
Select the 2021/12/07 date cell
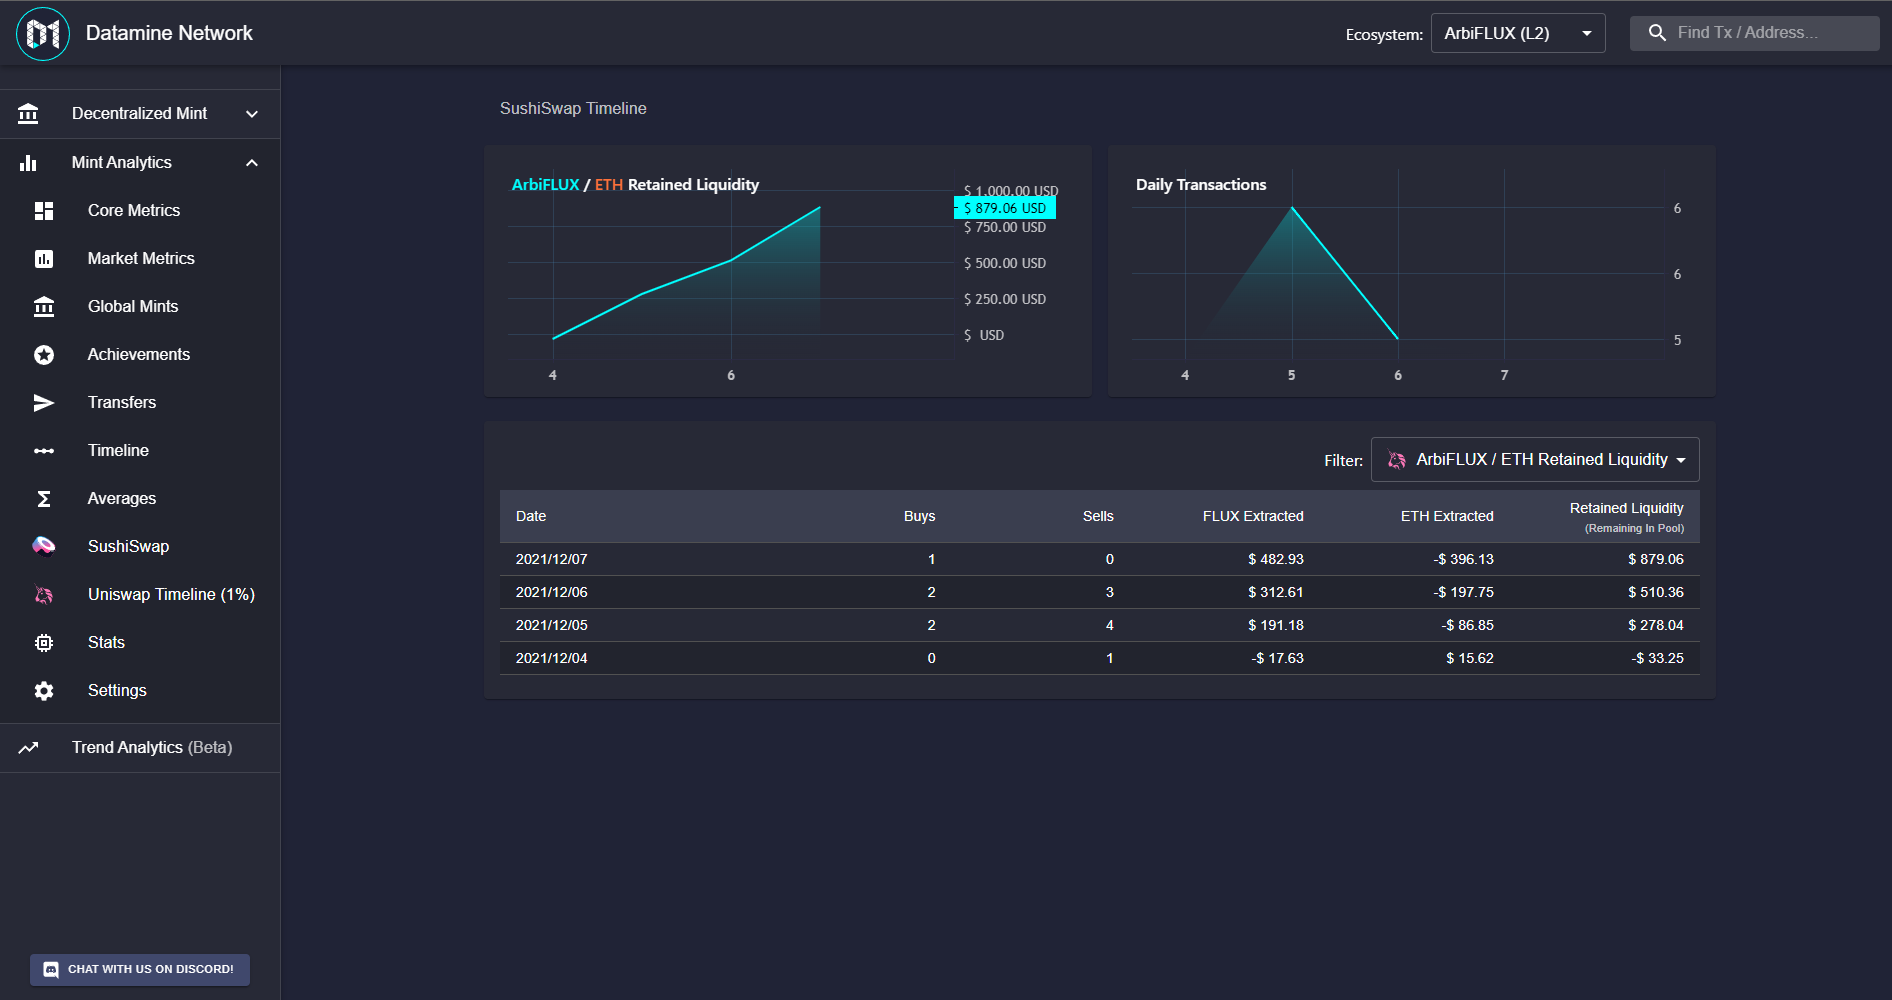tap(552, 560)
